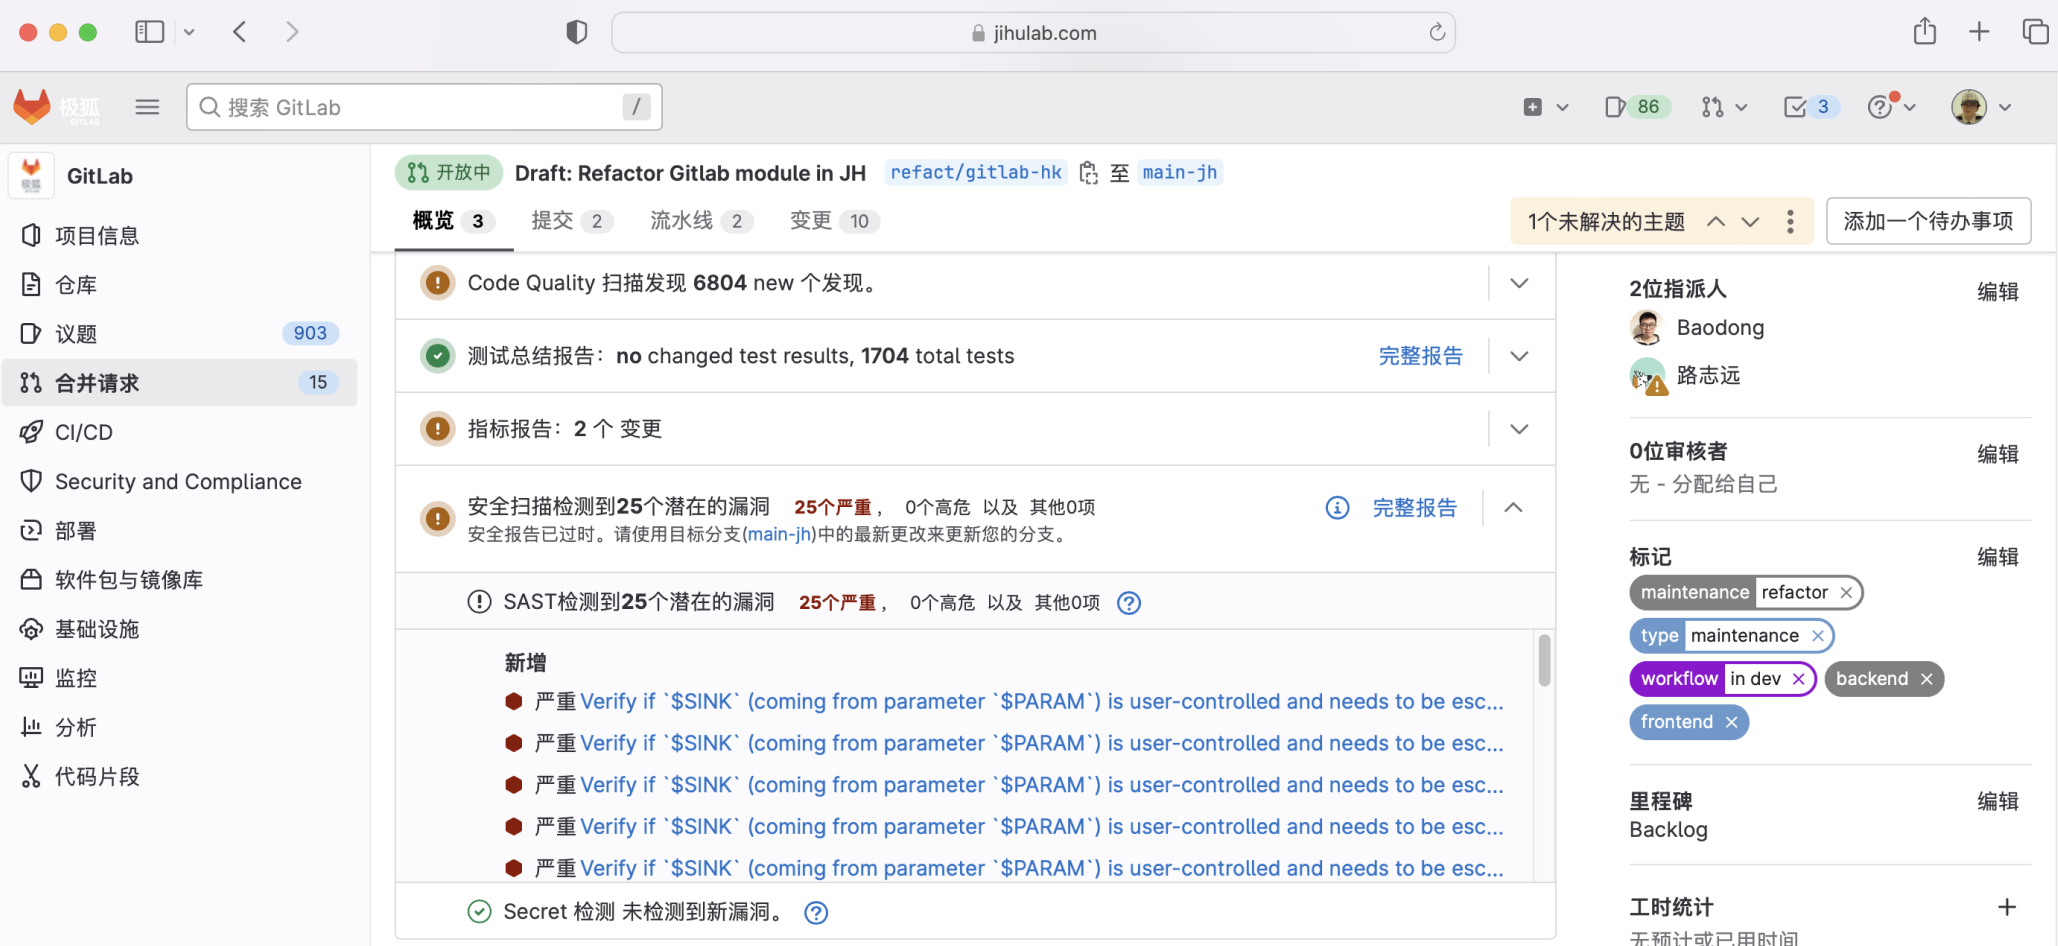Open the GitLab fox logo home
Viewport: 2058px width, 946px height.
(x=32, y=106)
